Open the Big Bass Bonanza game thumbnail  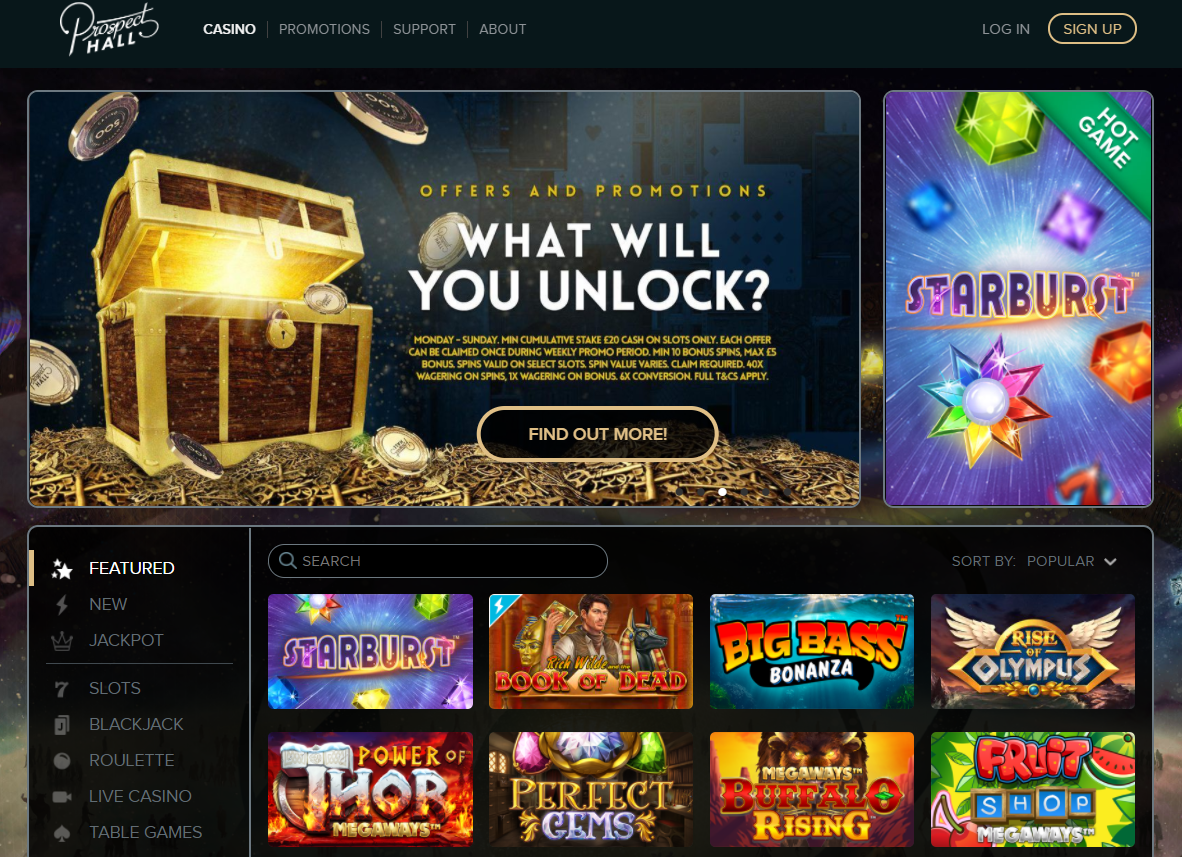point(812,651)
